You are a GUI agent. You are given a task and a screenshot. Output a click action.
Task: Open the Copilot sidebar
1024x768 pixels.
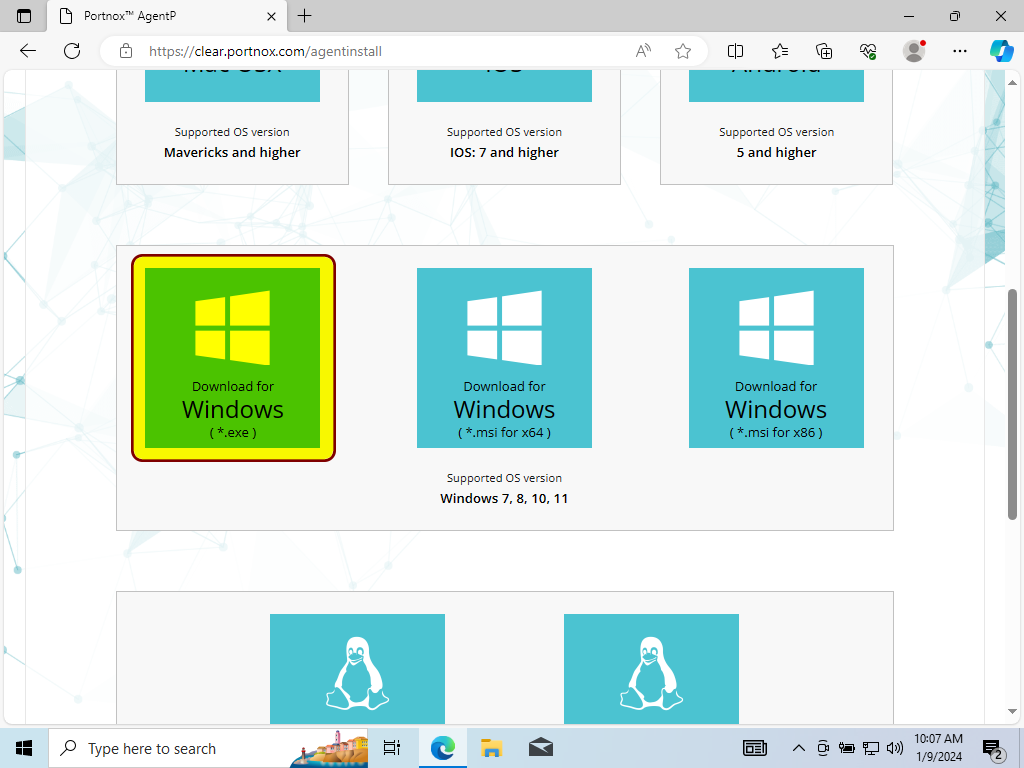click(1001, 51)
